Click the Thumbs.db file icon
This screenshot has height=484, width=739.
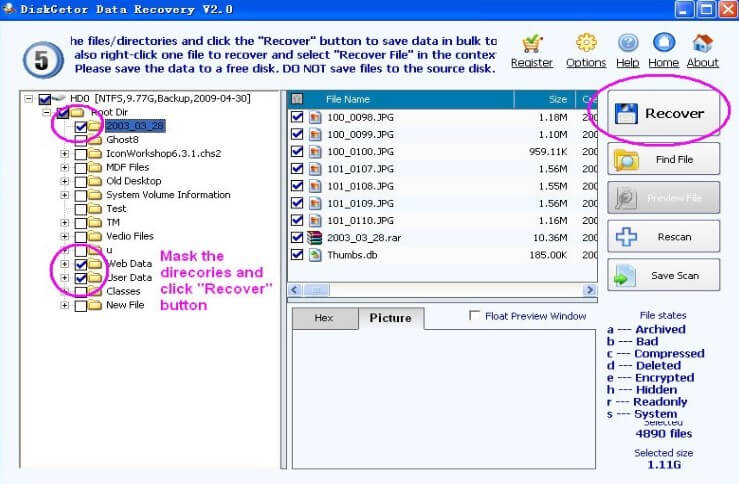tap(315, 255)
